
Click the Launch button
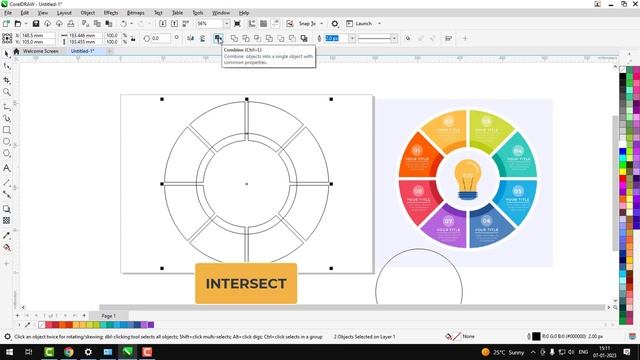[x=359, y=24]
